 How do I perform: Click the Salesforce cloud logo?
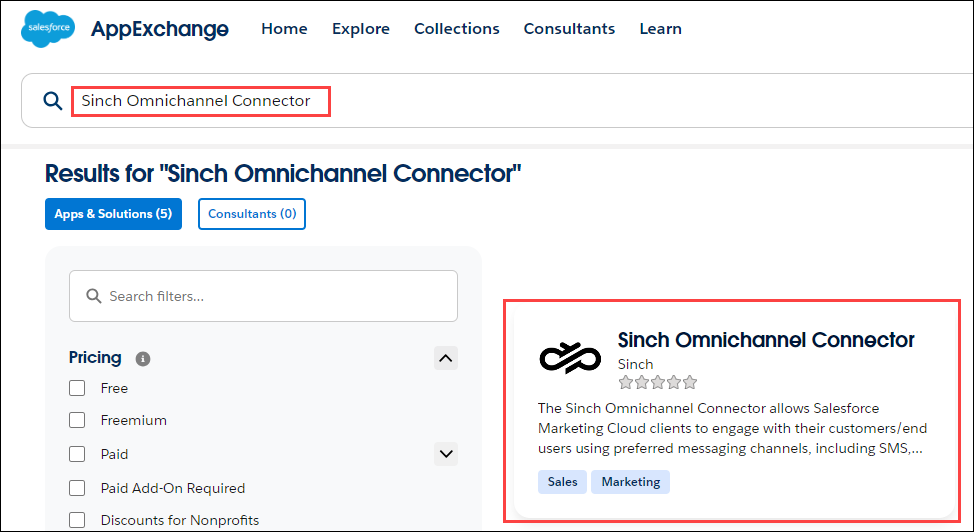click(x=48, y=29)
